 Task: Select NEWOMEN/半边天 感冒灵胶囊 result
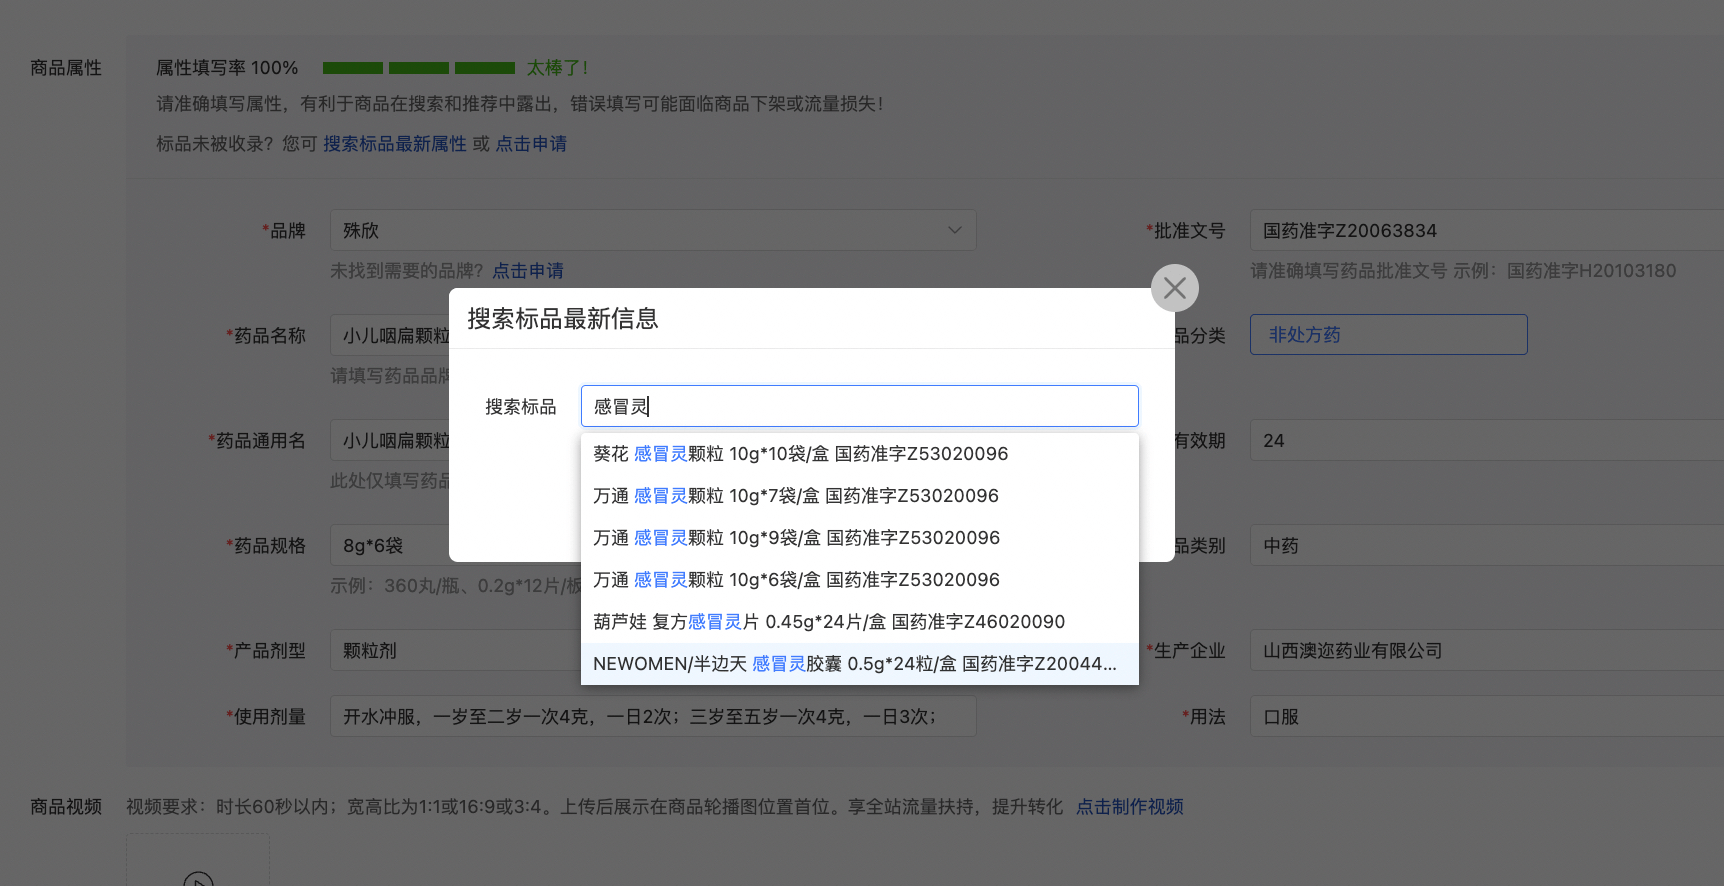pos(859,664)
